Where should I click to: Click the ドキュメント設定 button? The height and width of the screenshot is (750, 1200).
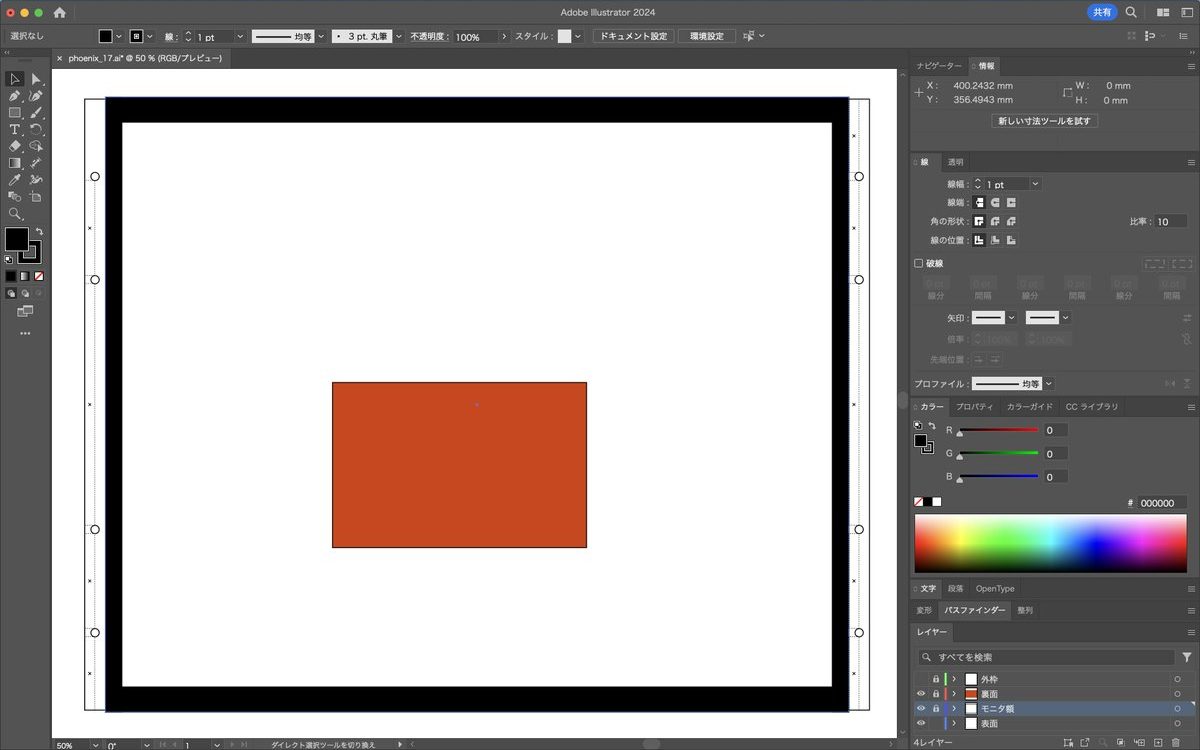tap(633, 36)
